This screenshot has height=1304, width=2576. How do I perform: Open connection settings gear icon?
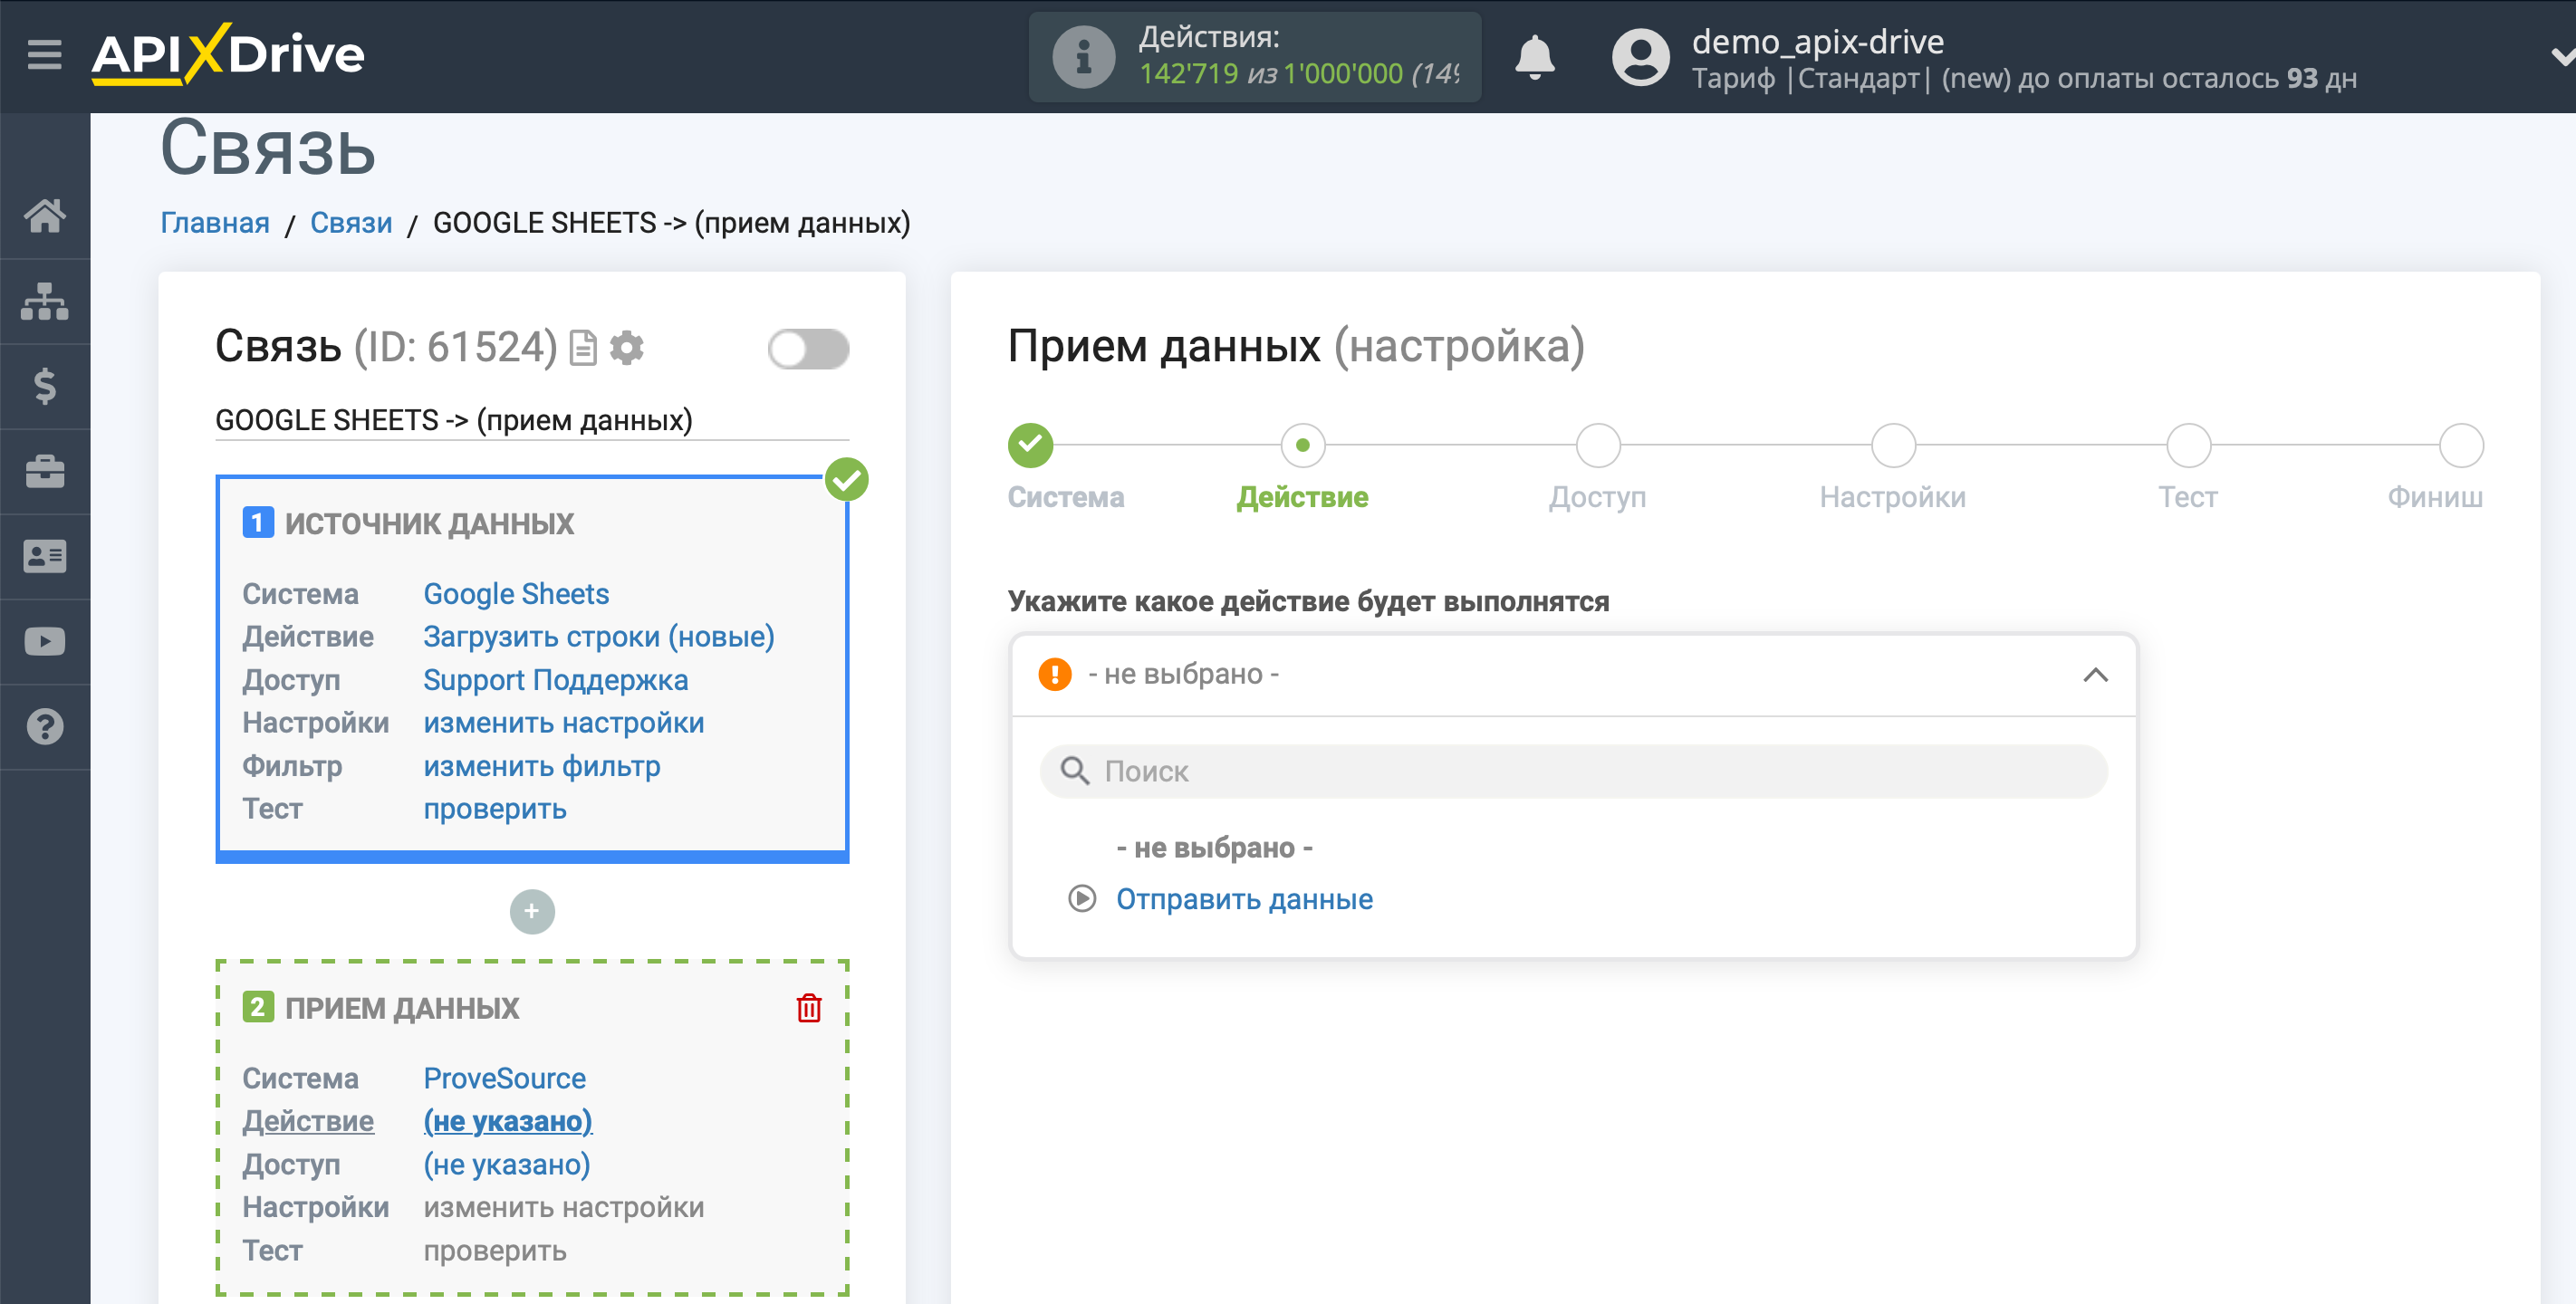pyautogui.click(x=627, y=348)
